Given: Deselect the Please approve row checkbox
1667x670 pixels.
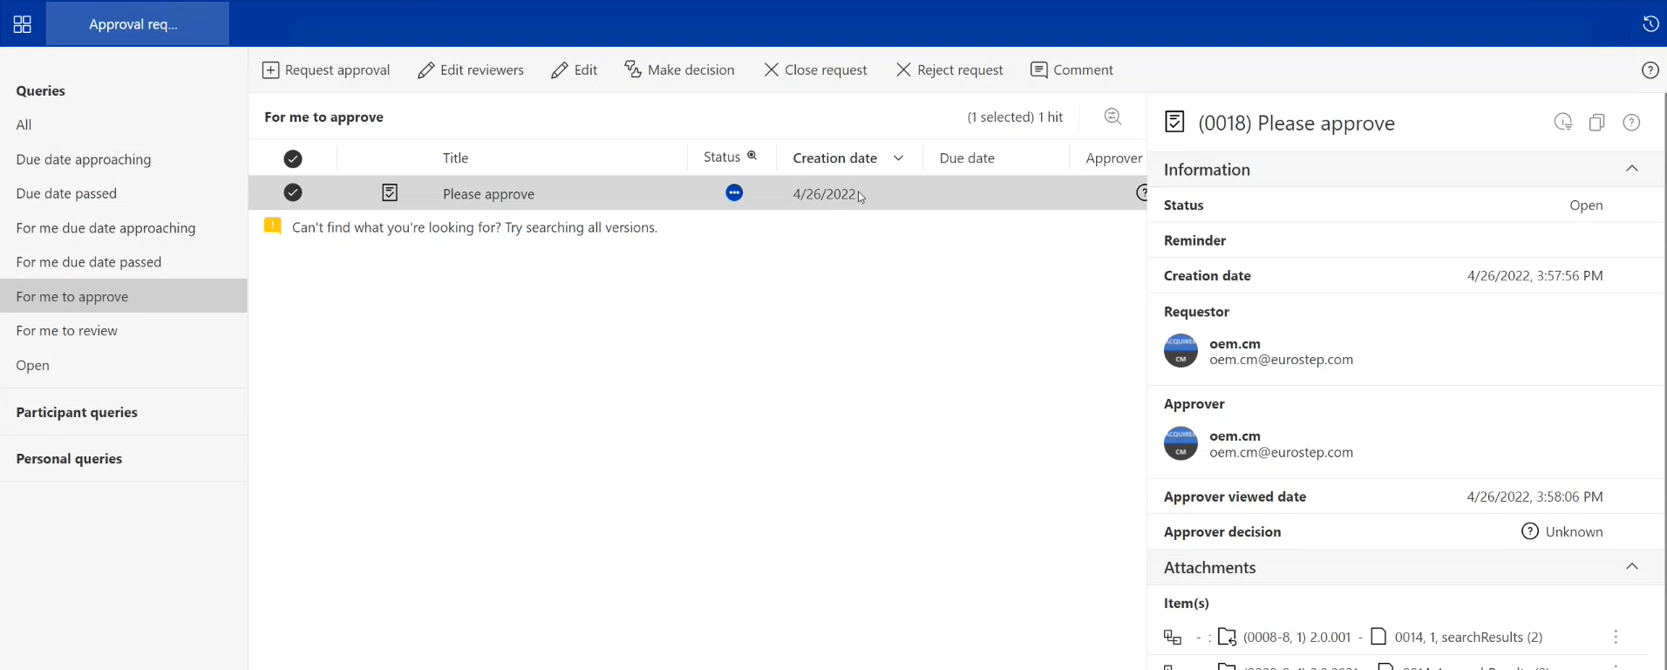Looking at the screenshot, I should (x=293, y=192).
